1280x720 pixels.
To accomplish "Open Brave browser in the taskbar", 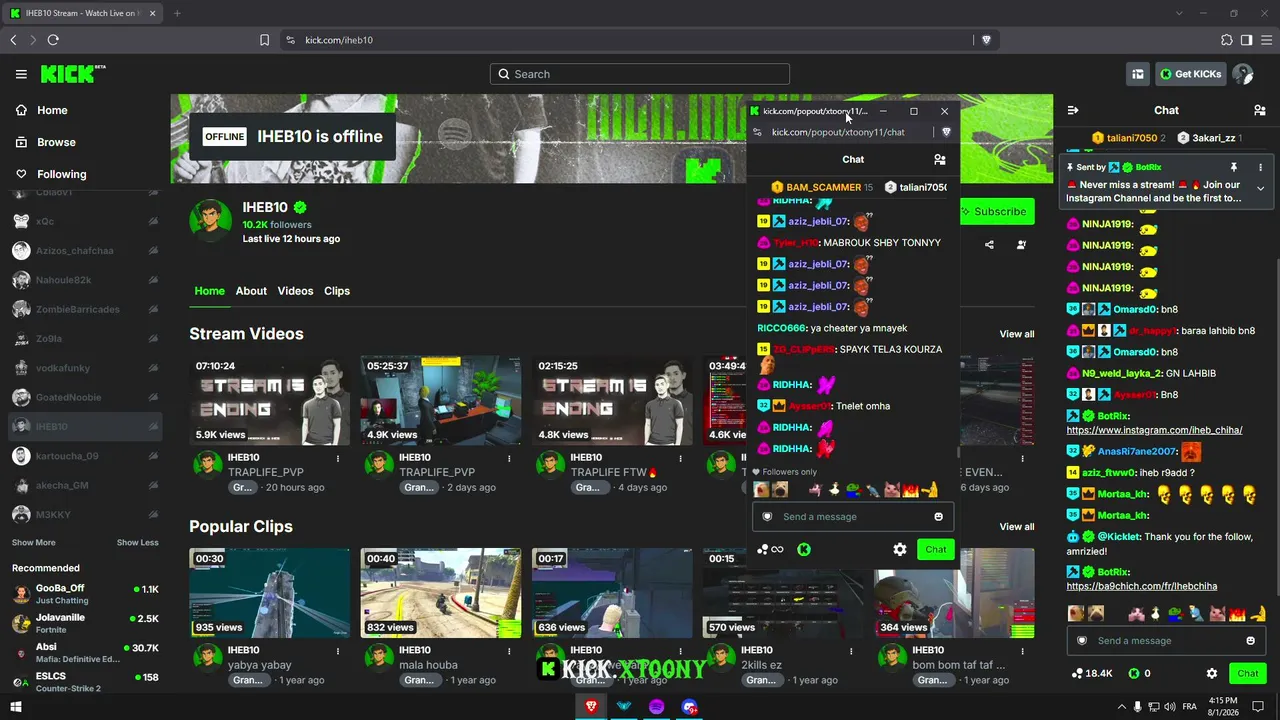I will (591, 707).
